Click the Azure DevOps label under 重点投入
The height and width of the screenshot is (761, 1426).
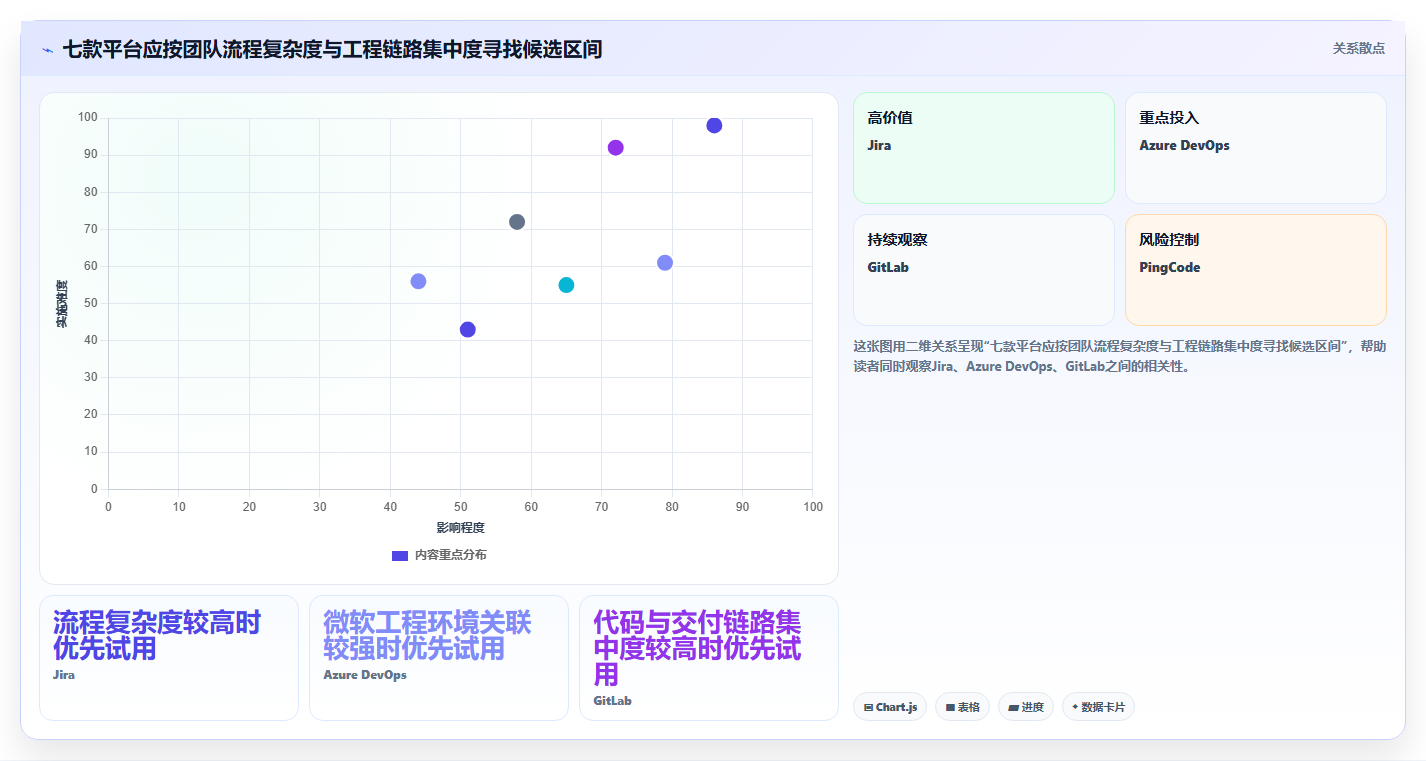pyautogui.click(x=1184, y=146)
